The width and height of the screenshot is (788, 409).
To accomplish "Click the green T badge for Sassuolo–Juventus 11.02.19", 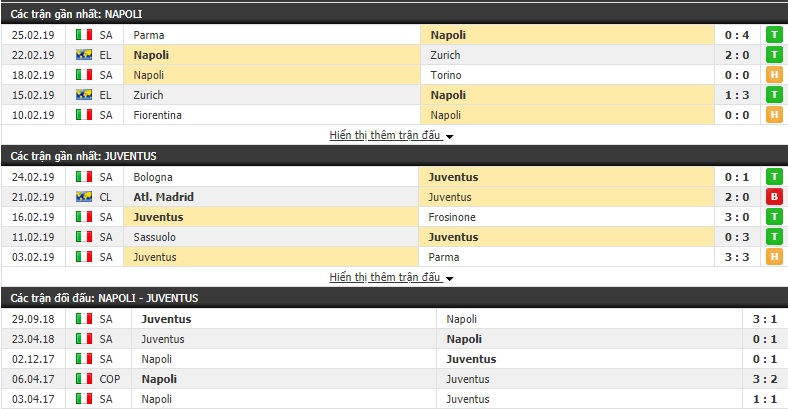I will coord(774,237).
